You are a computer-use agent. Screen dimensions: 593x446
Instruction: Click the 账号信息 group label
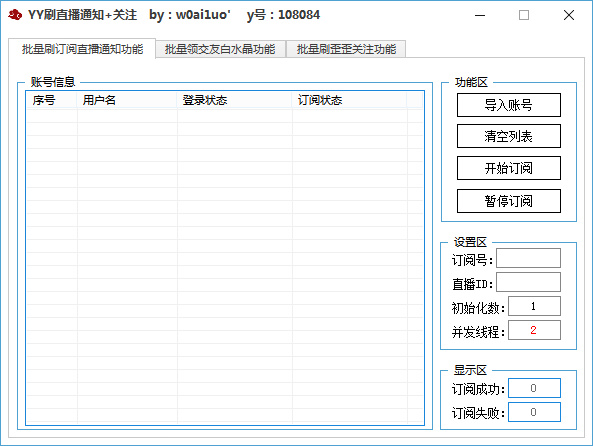(53, 82)
